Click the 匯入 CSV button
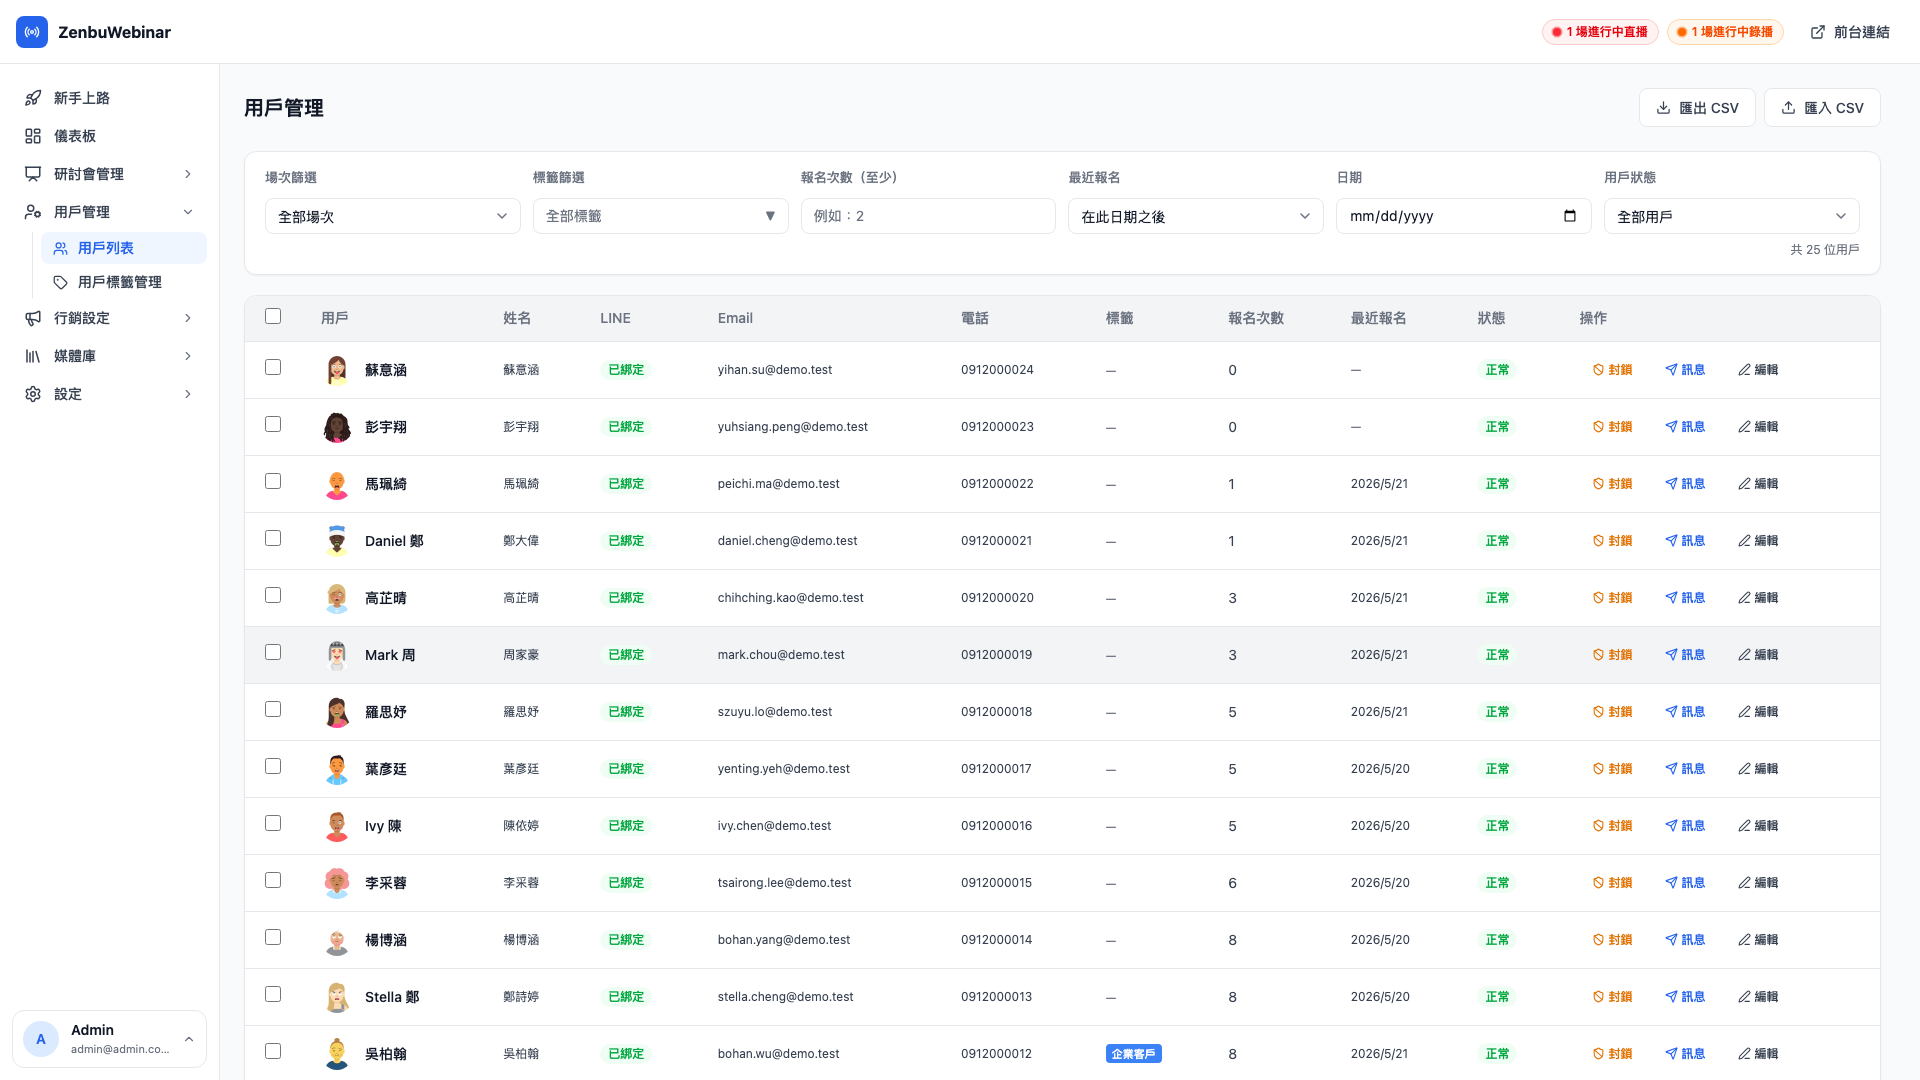Screen dimensions: 1920x1080 pos(1822,108)
